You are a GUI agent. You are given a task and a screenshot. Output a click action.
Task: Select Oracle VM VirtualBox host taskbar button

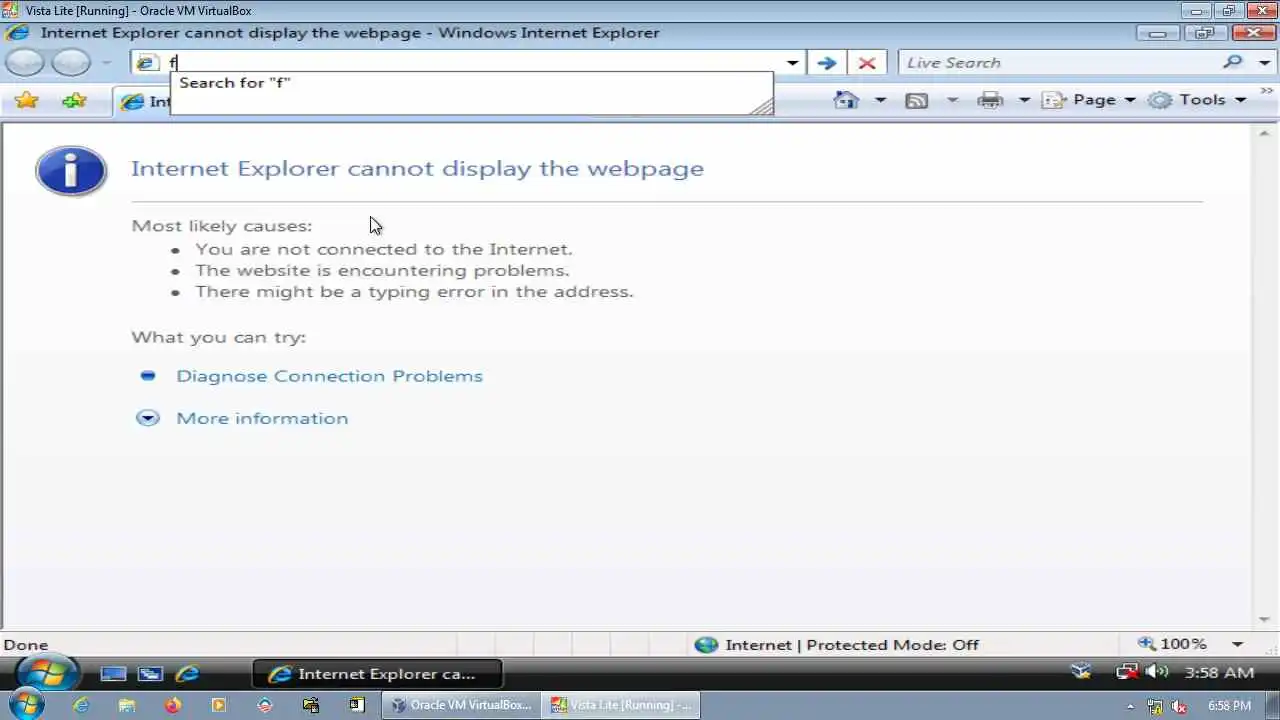pos(462,705)
